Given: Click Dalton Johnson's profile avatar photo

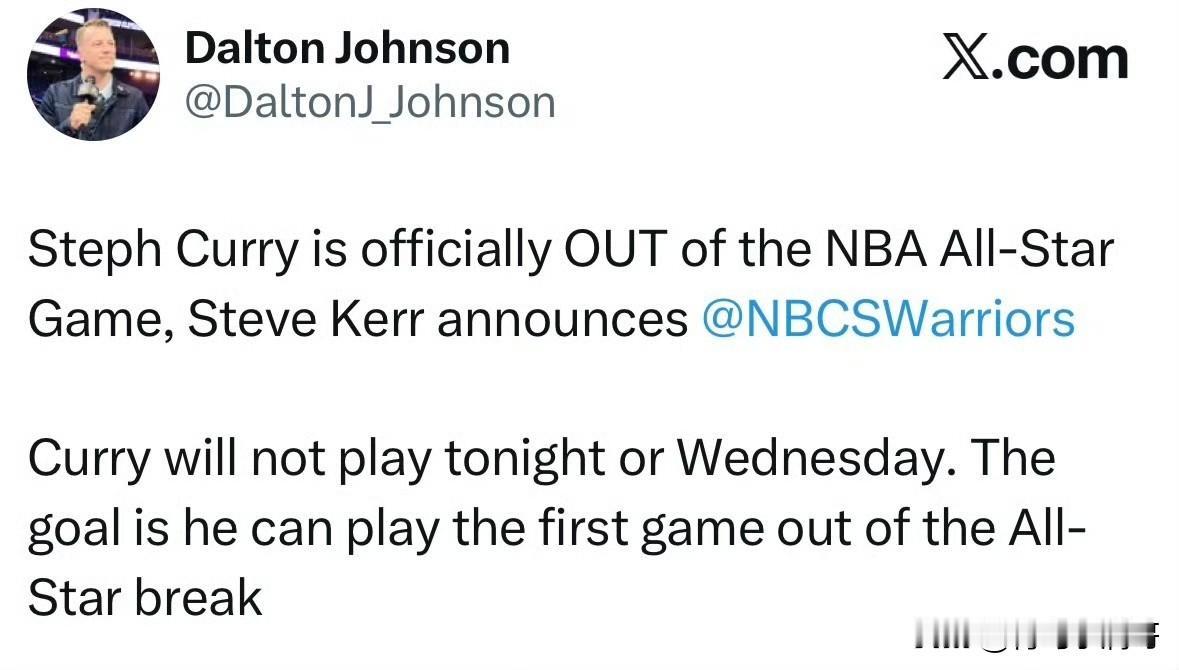Looking at the screenshot, I should (x=92, y=75).
